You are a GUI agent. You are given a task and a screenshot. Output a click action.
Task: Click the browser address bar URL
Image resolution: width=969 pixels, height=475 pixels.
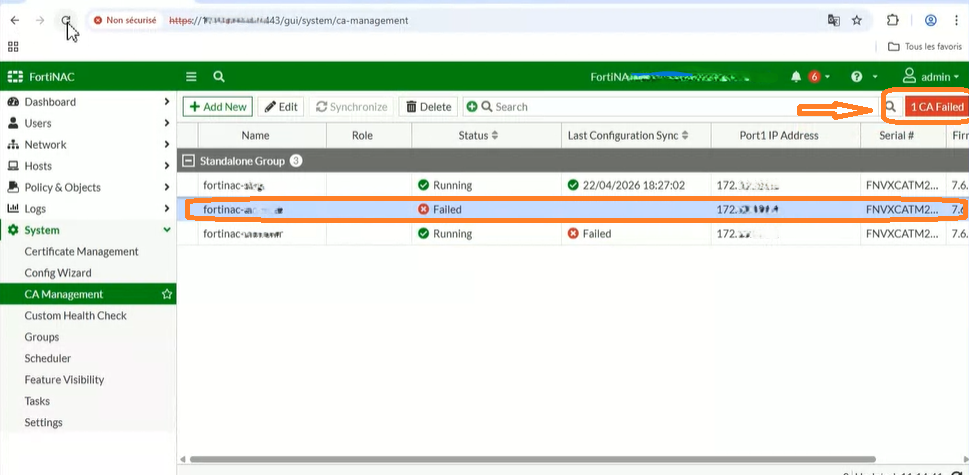[289, 20]
